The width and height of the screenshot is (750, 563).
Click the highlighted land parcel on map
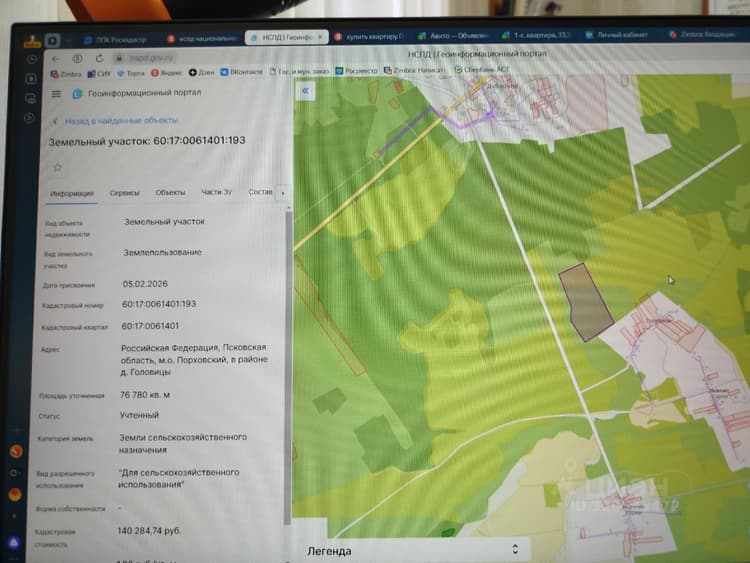pos(585,303)
